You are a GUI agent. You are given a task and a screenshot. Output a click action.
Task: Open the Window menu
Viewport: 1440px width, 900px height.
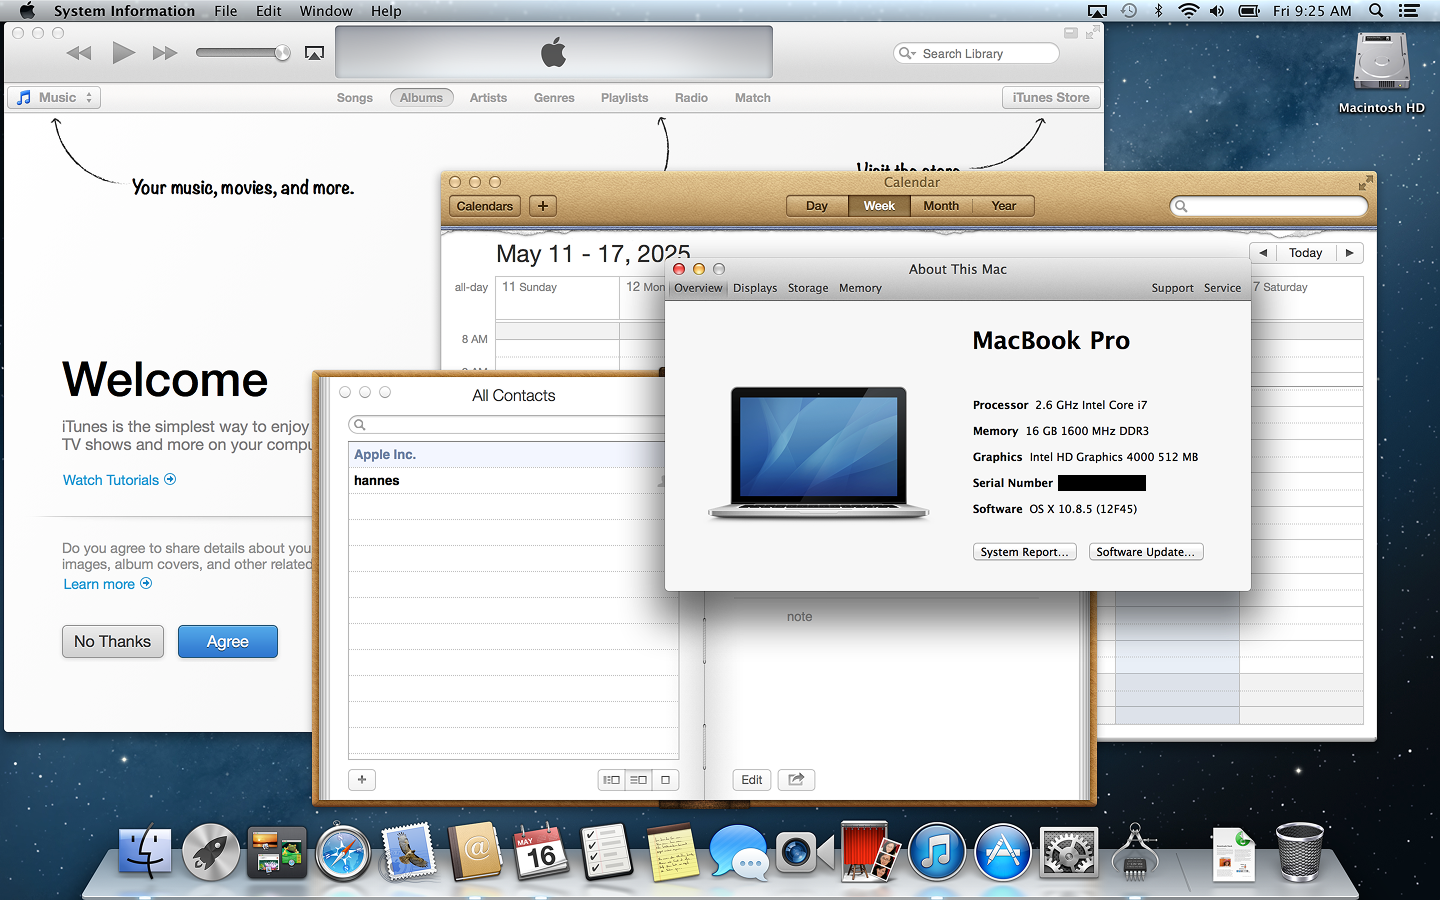tap(326, 11)
